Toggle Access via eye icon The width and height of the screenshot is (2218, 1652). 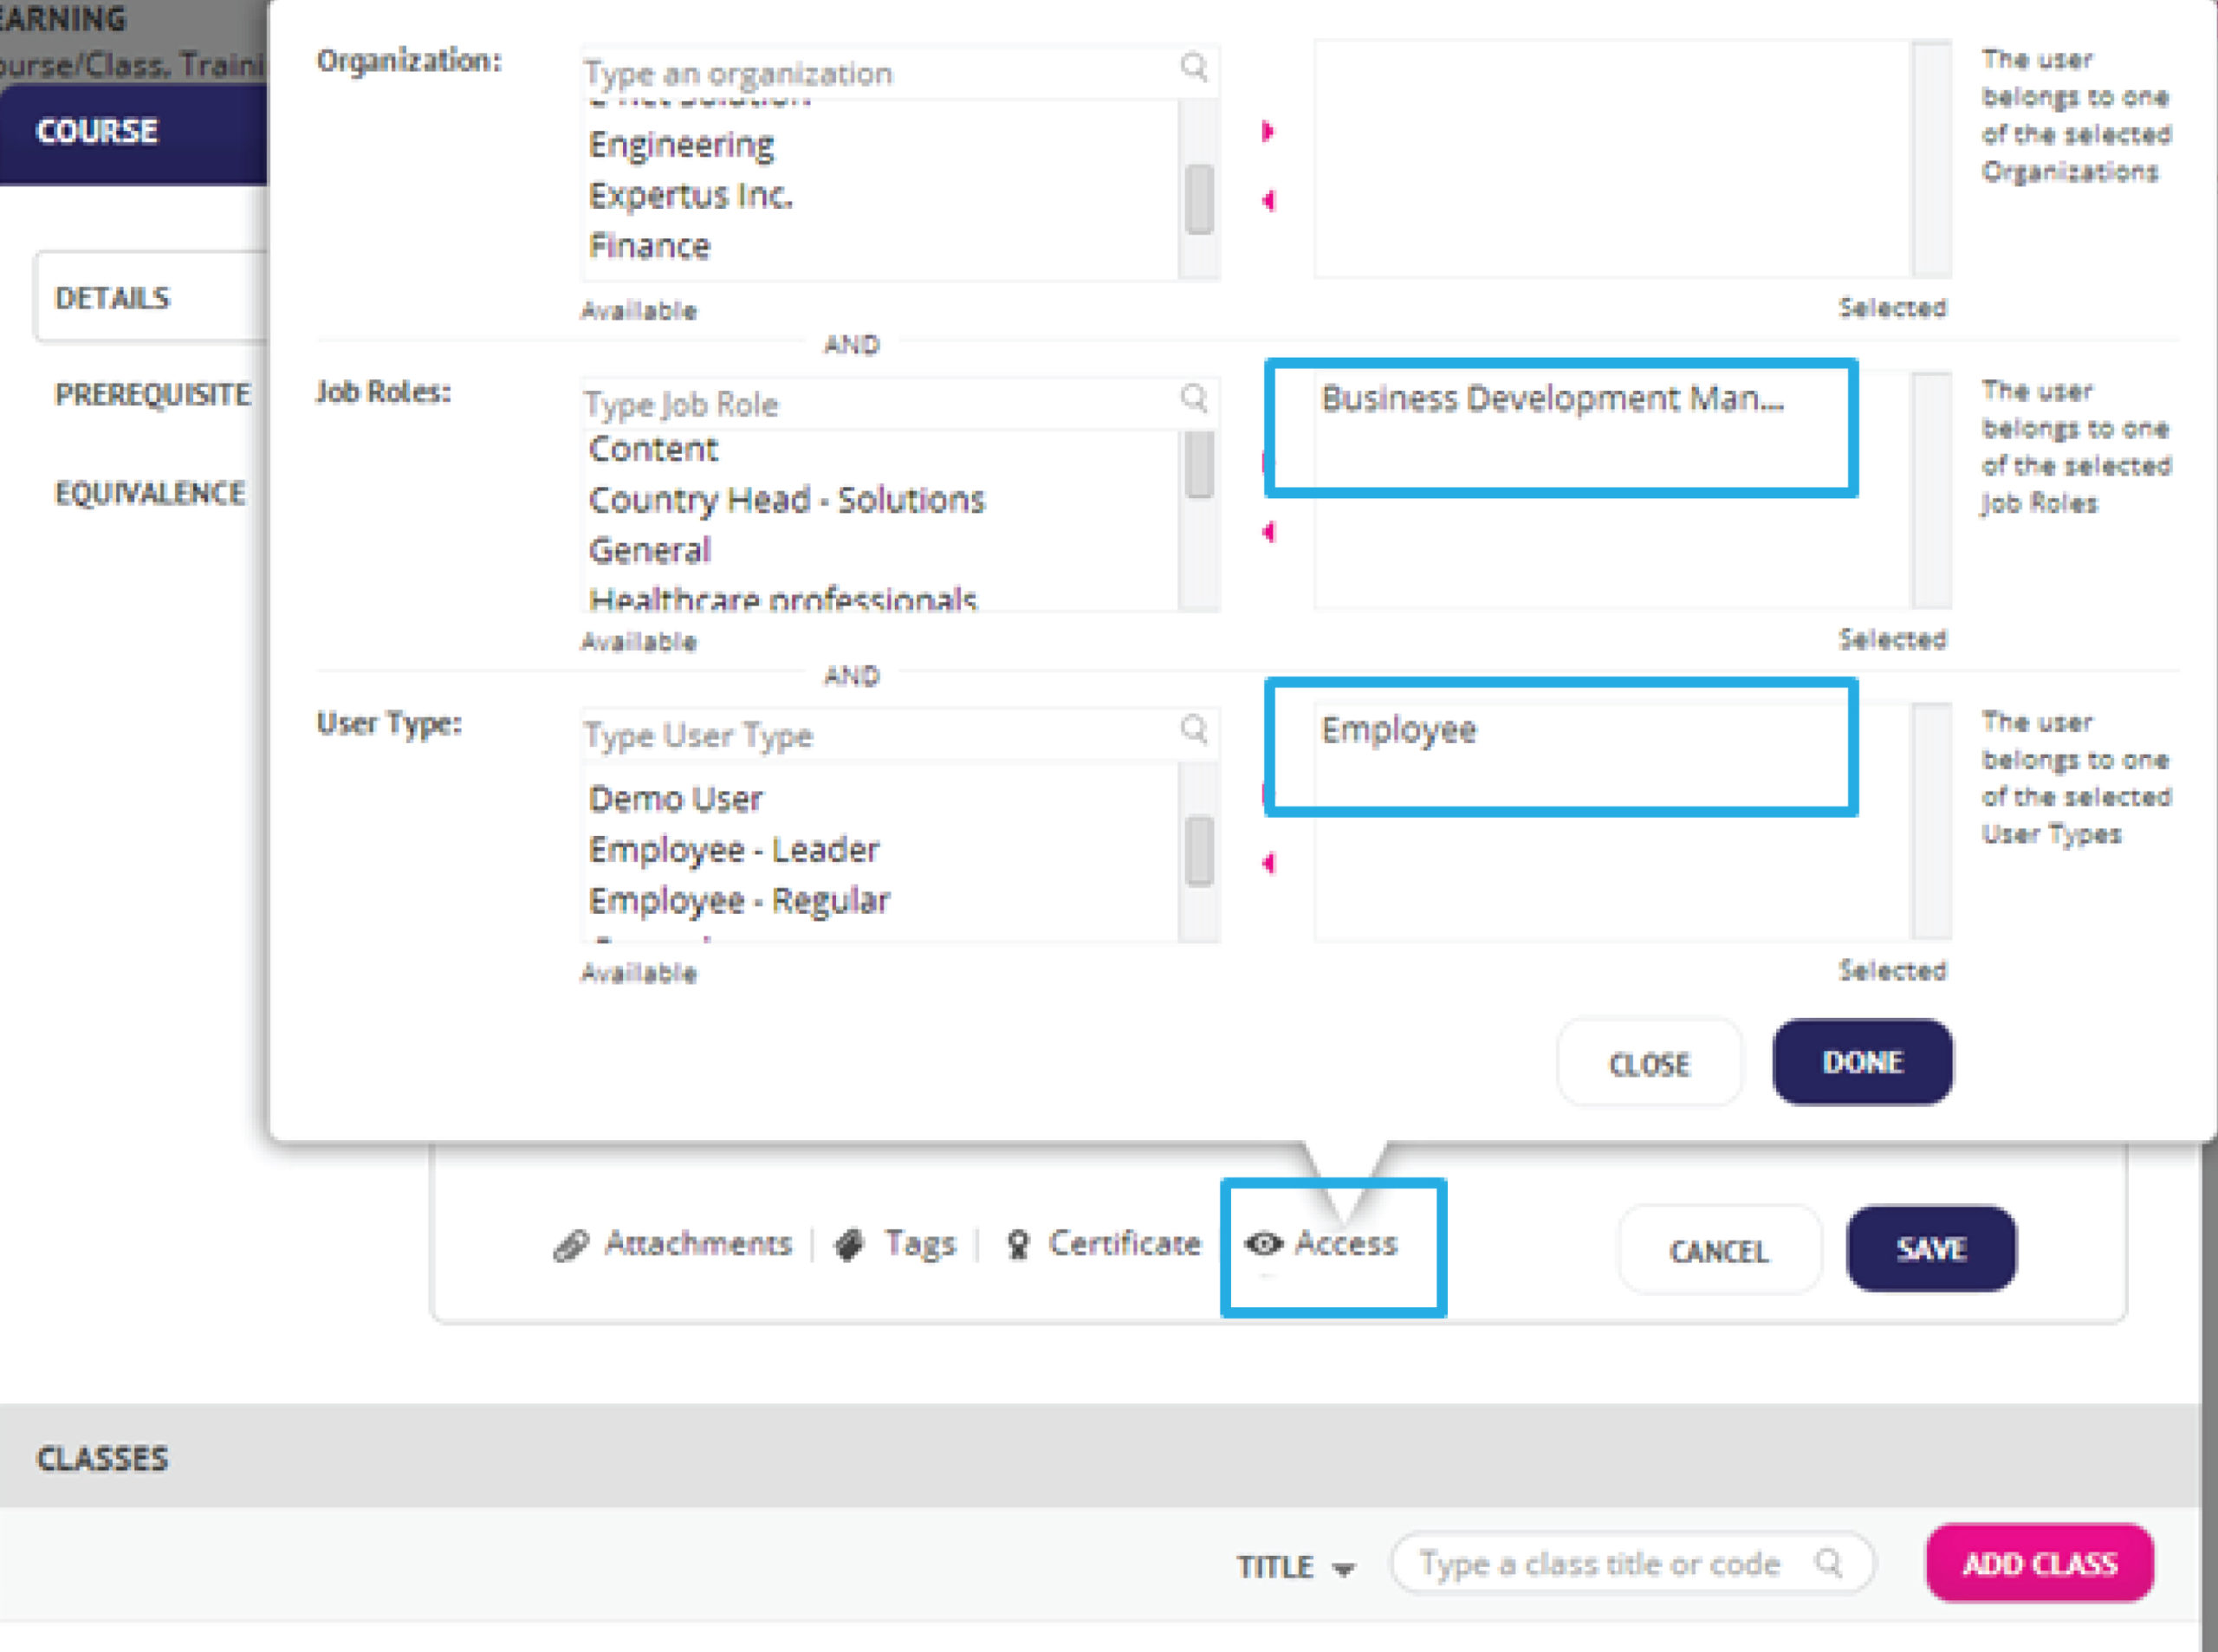coord(1263,1243)
